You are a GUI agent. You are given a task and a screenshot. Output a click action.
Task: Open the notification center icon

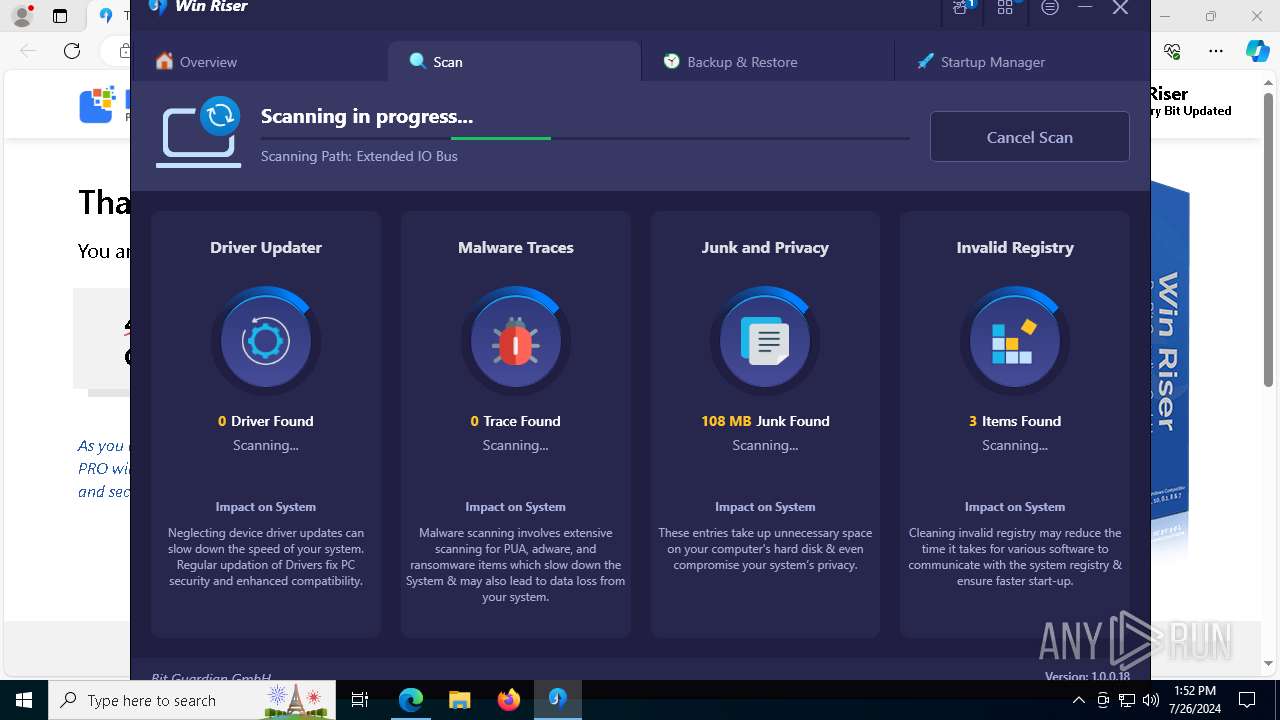tap(1247, 700)
